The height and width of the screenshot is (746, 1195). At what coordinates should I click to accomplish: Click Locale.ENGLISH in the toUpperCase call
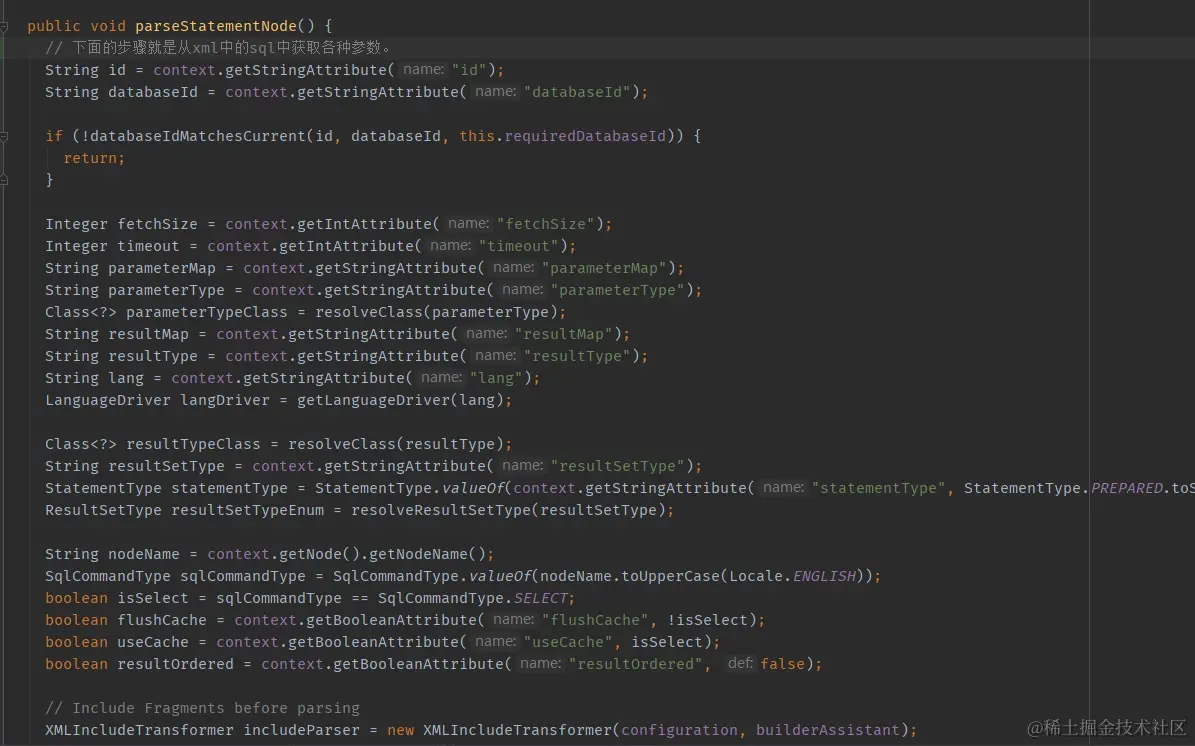(793, 576)
